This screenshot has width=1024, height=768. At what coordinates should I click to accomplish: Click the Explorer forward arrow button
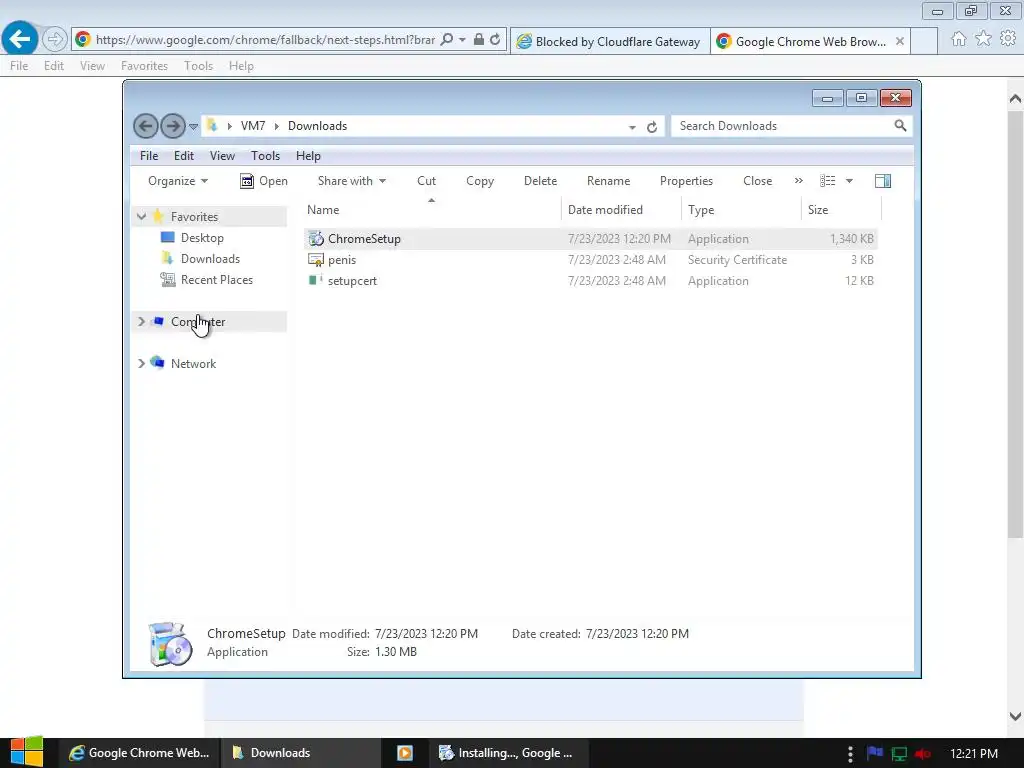pyautogui.click(x=173, y=126)
